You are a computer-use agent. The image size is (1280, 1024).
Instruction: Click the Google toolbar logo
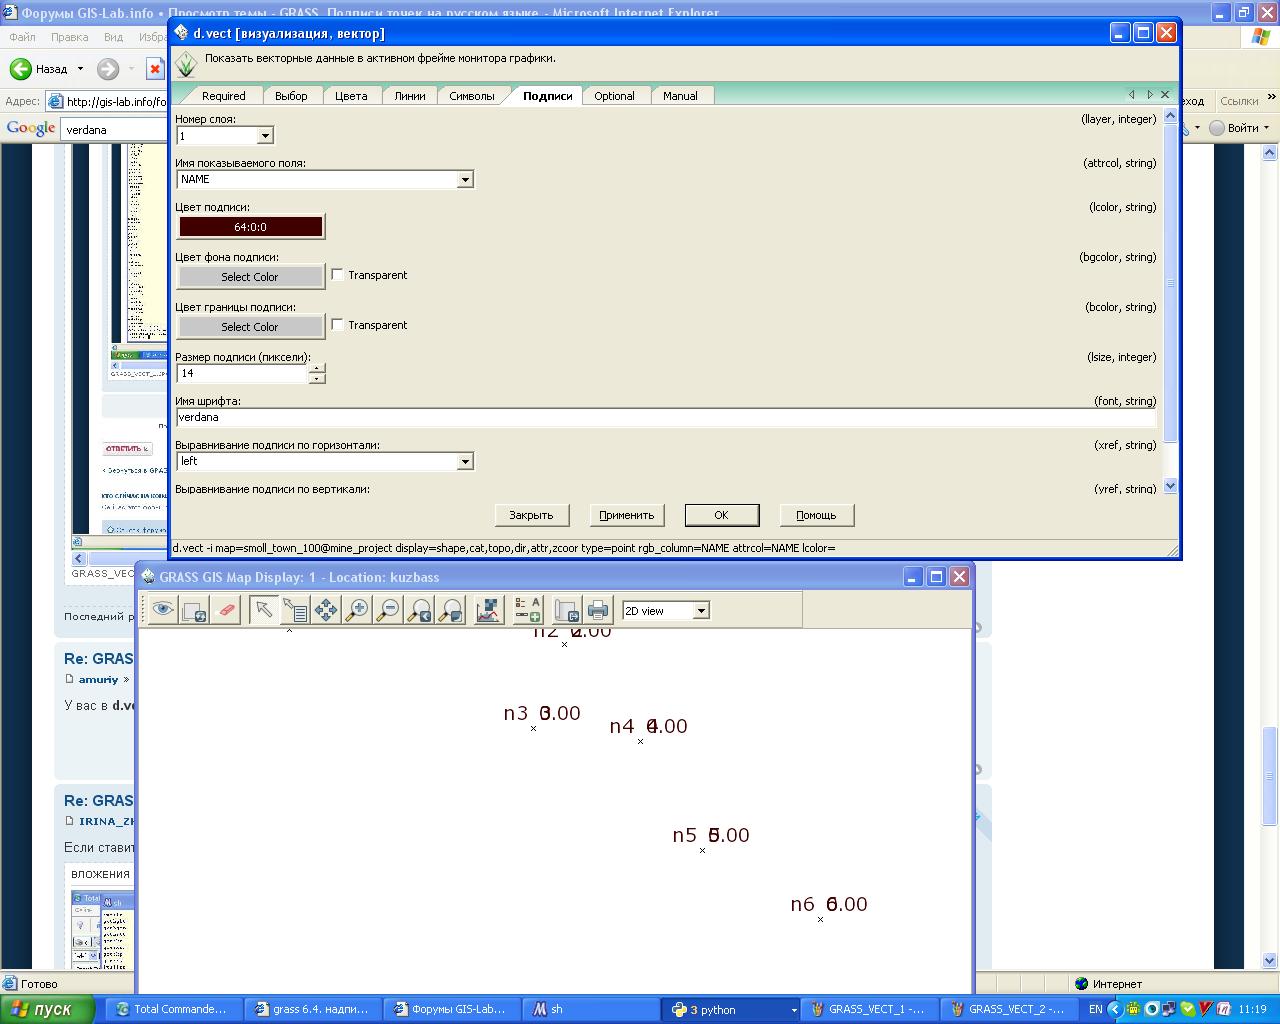click(31, 128)
